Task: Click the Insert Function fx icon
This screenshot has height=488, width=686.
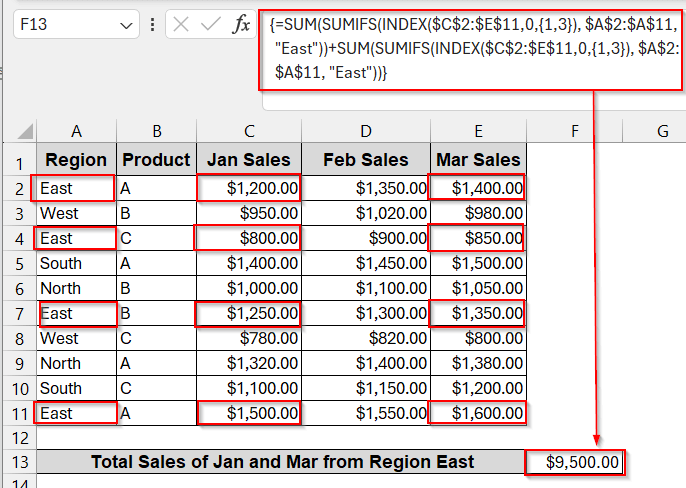Action: pyautogui.click(x=241, y=25)
